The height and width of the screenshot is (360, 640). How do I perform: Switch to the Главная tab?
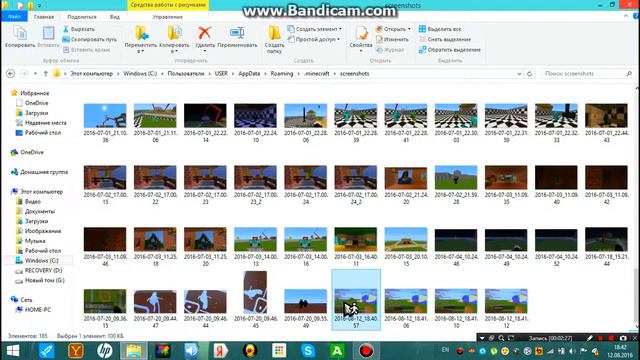pyautogui.click(x=44, y=17)
